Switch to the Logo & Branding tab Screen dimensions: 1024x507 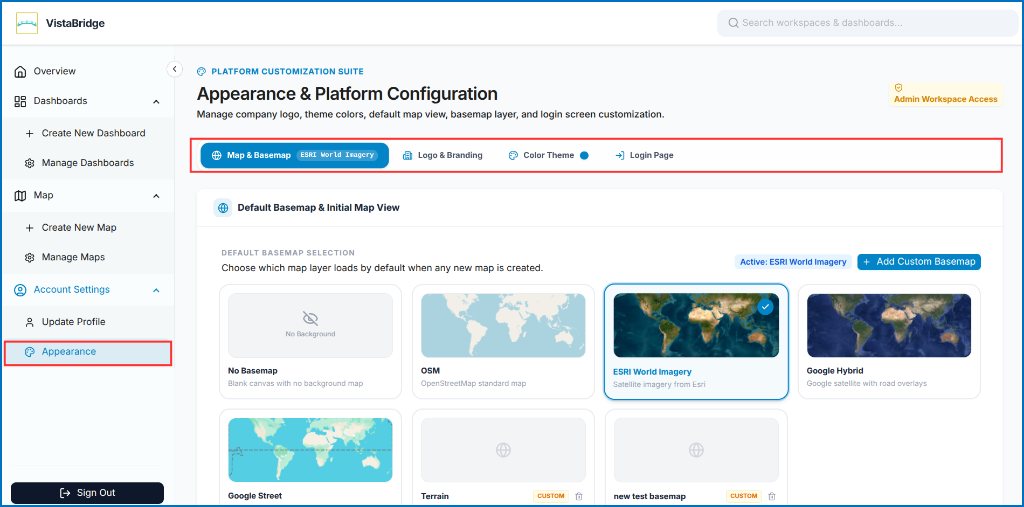(x=443, y=155)
